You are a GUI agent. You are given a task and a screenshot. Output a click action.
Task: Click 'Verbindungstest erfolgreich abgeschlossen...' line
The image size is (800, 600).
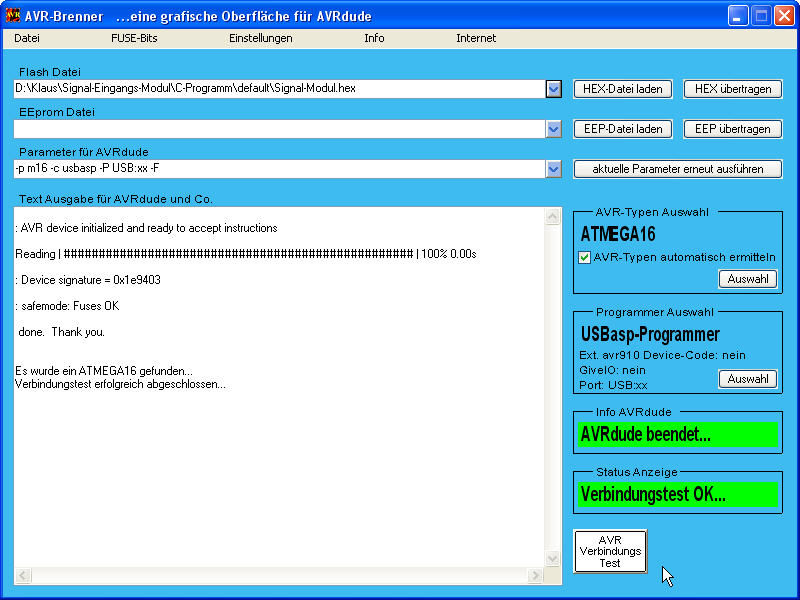coord(120,384)
